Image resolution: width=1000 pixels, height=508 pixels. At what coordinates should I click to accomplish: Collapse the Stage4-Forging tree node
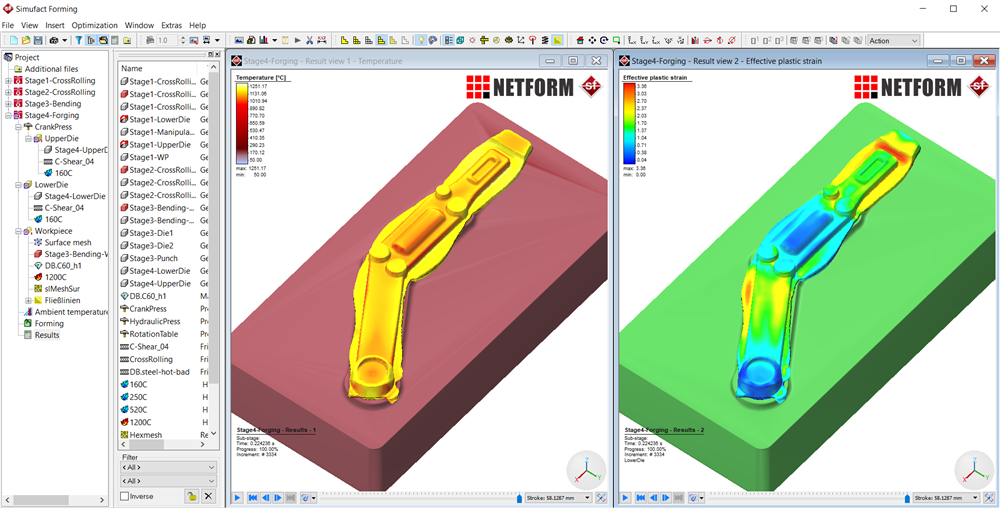[x=9, y=115]
